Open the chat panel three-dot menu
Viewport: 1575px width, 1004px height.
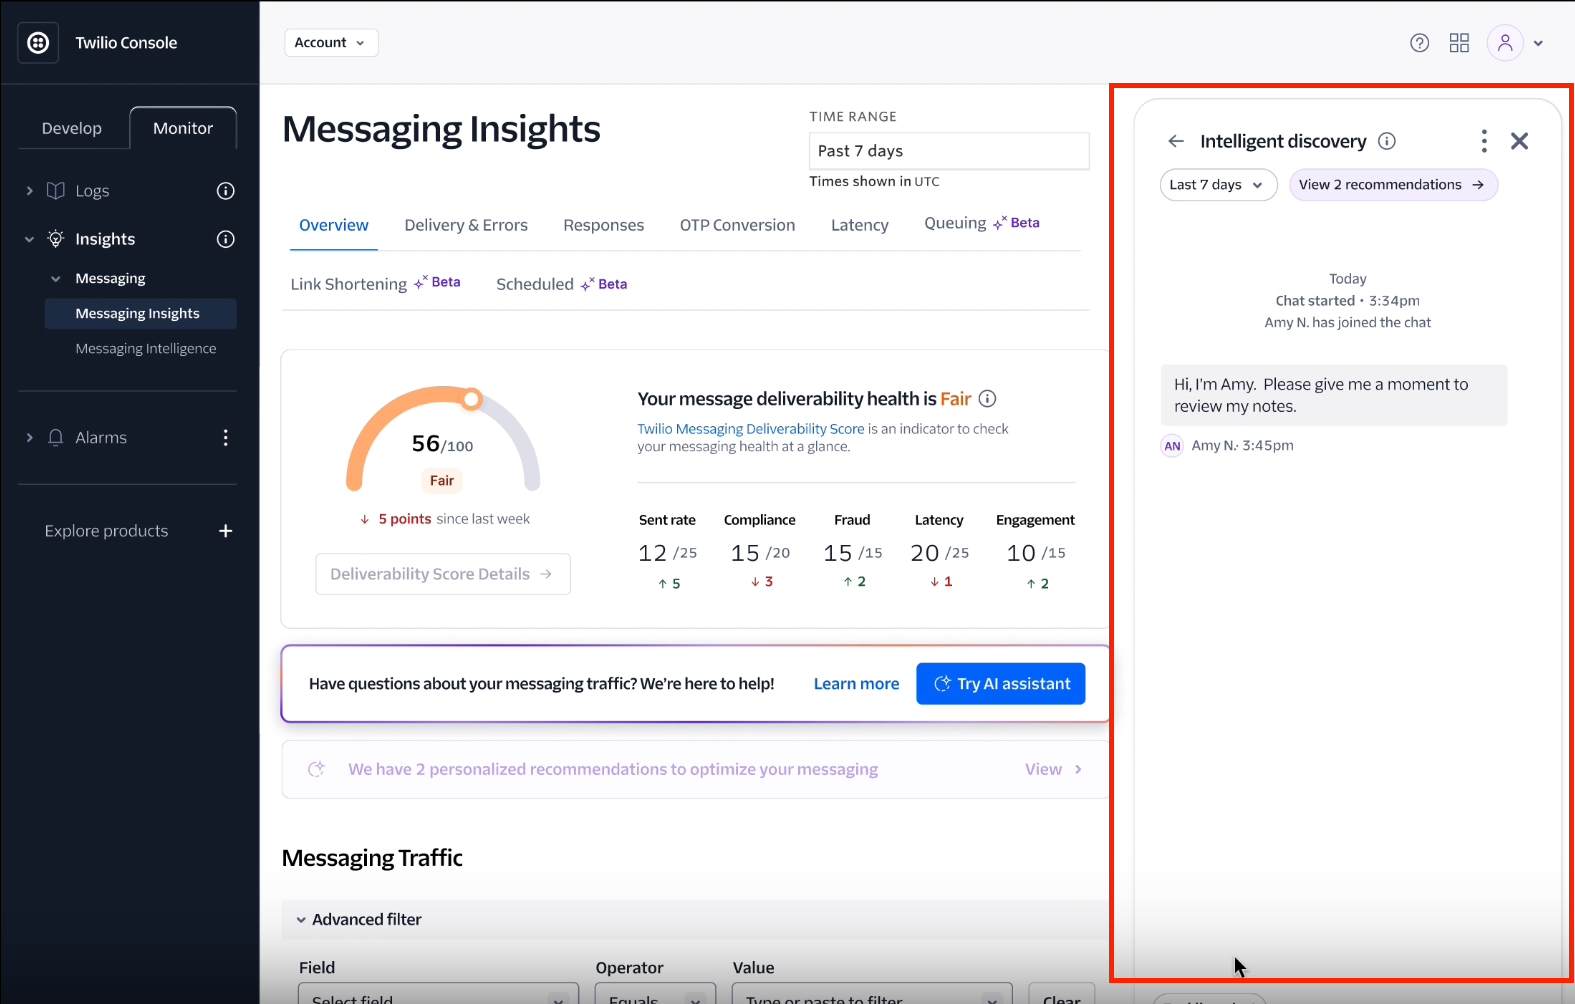pyautogui.click(x=1484, y=141)
